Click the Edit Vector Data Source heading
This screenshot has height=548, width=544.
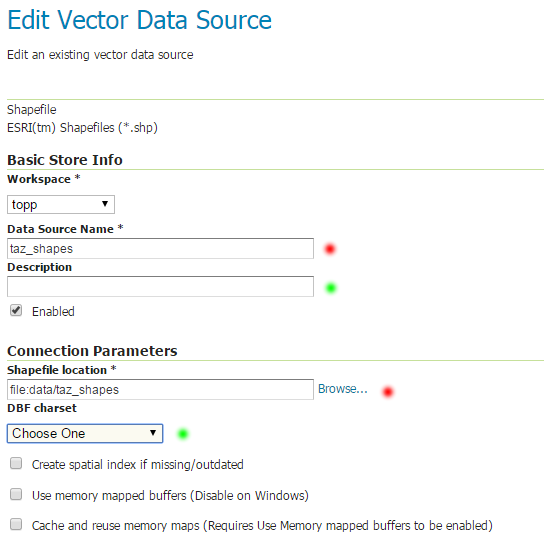pos(139,20)
